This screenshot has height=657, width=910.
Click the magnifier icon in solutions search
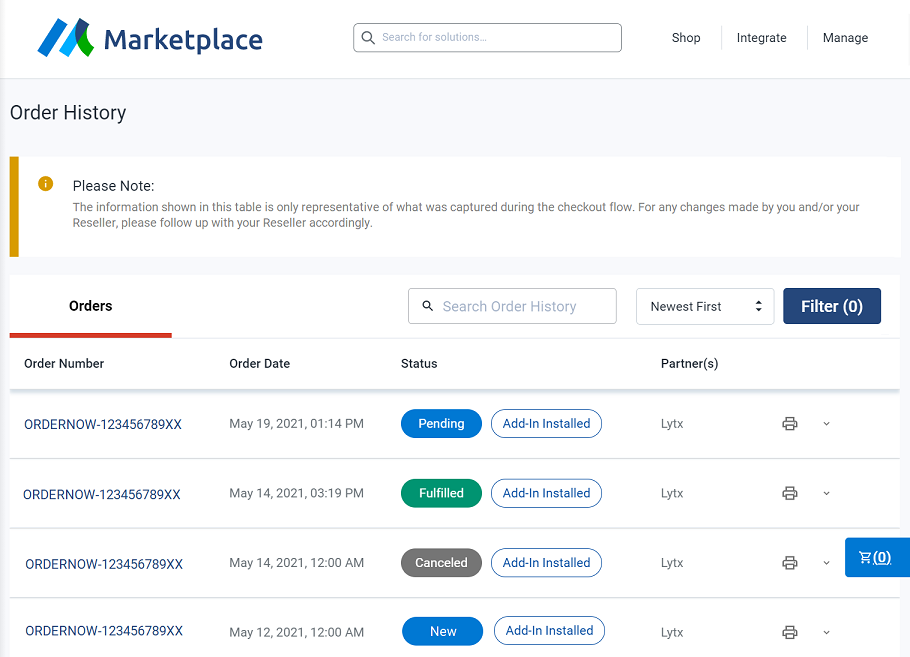[x=368, y=38]
